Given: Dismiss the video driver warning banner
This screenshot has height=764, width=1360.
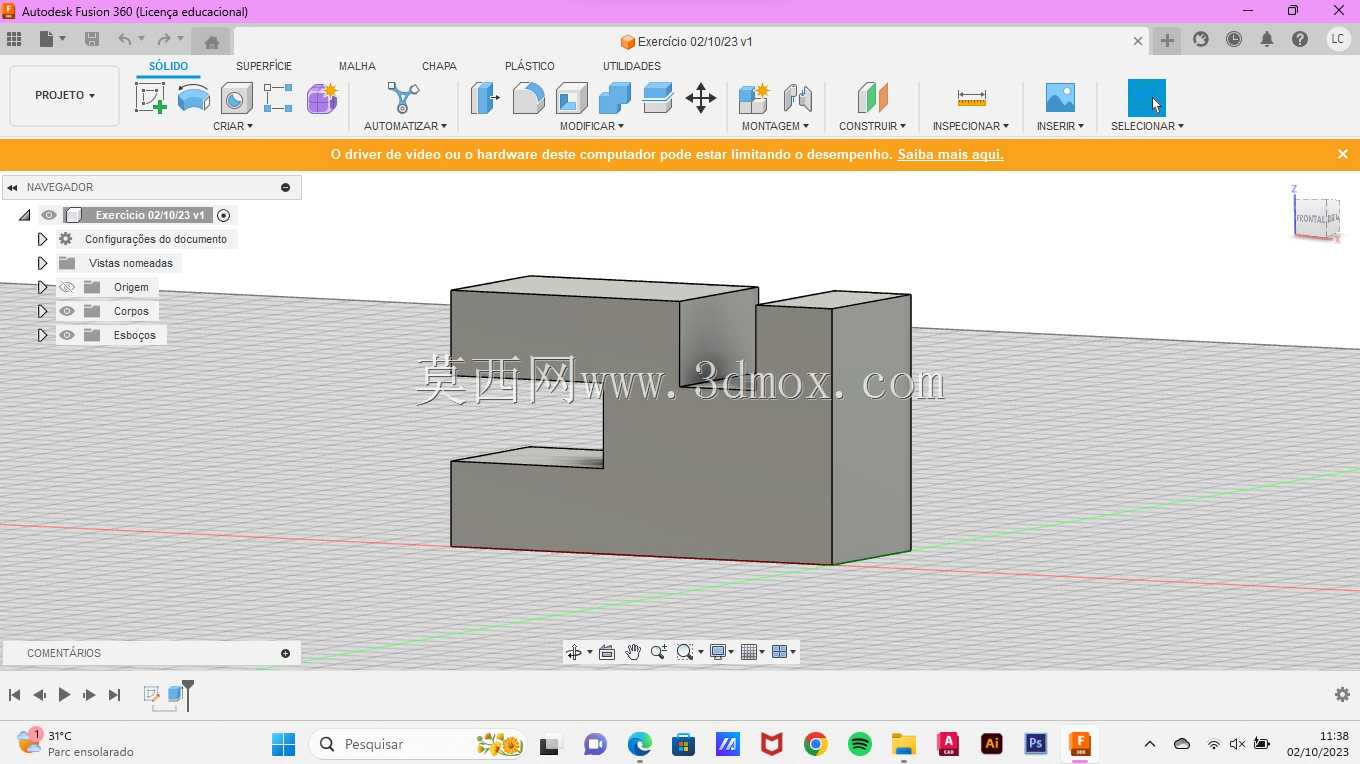Looking at the screenshot, I should click(x=1343, y=154).
